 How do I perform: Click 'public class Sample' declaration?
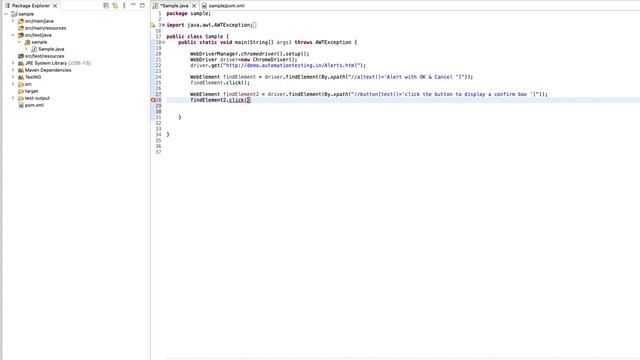tap(195, 36)
